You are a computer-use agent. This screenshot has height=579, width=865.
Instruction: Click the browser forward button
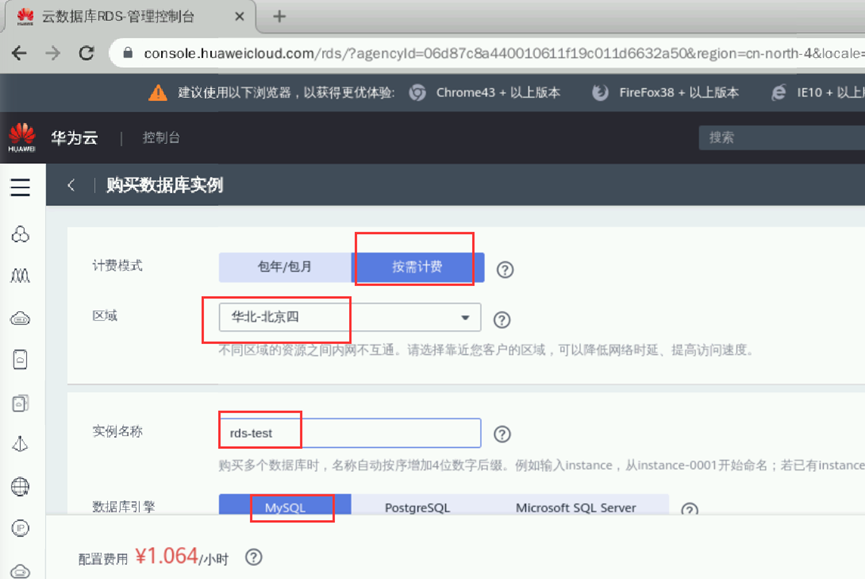tap(53, 53)
